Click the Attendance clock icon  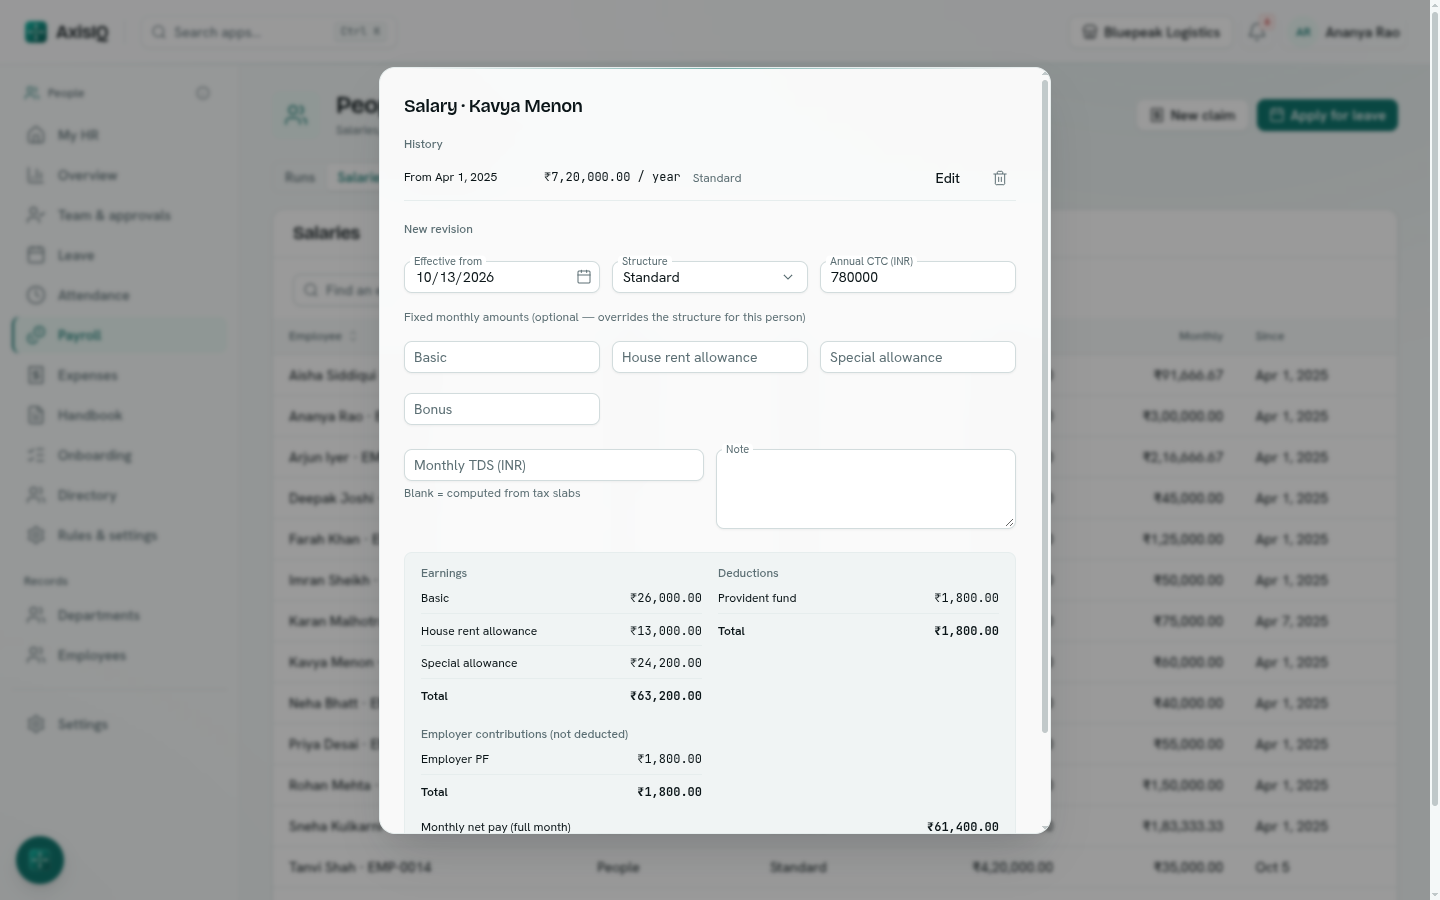click(x=36, y=295)
